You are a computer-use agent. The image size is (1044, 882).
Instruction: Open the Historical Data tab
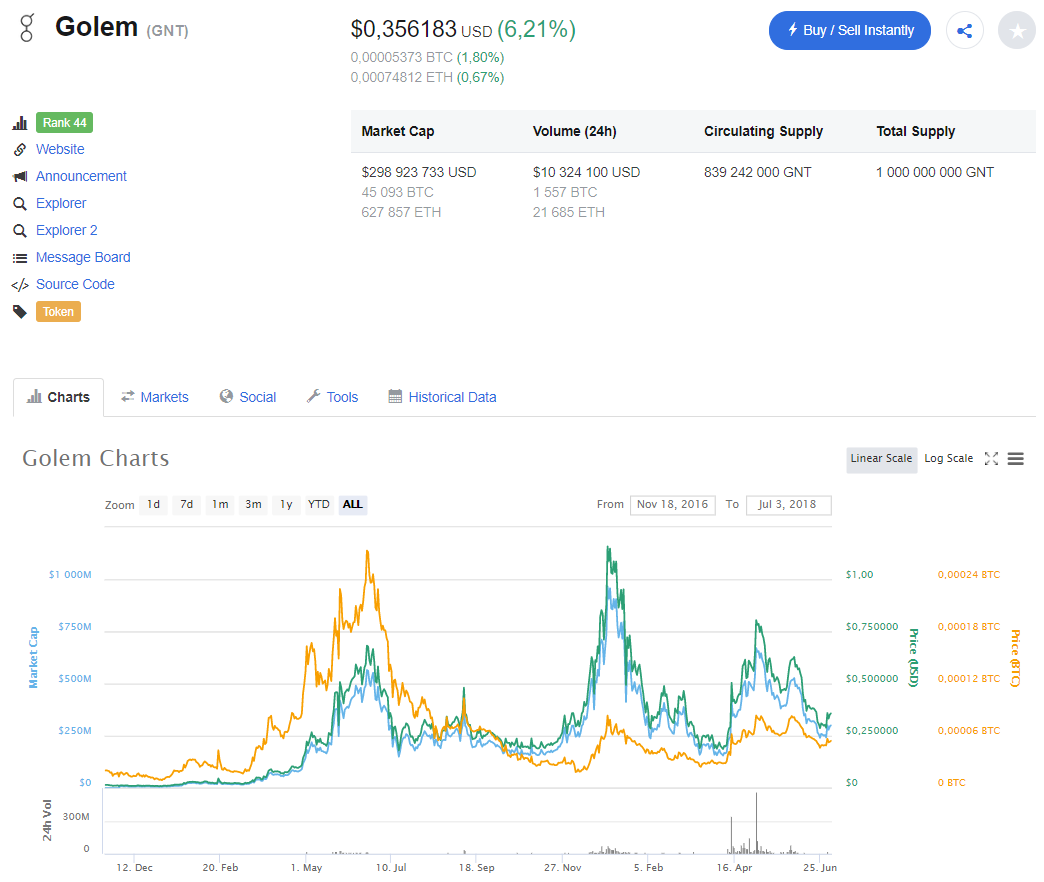(442, 397)
